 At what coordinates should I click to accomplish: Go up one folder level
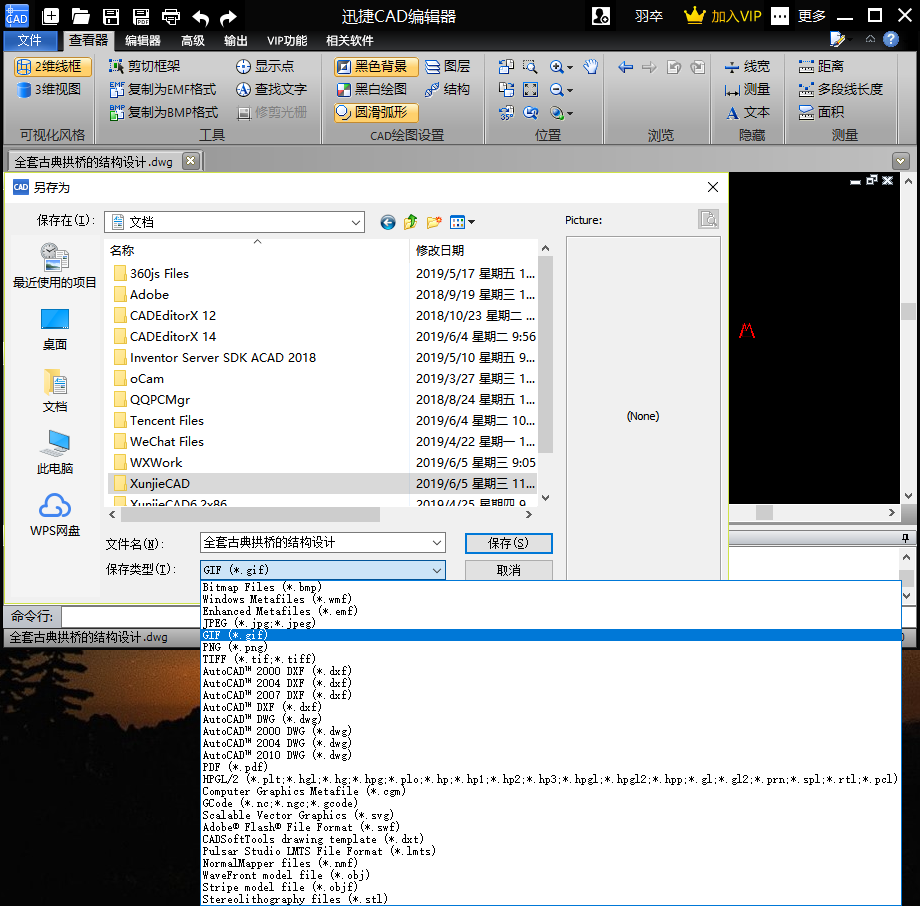click(411, 222)
